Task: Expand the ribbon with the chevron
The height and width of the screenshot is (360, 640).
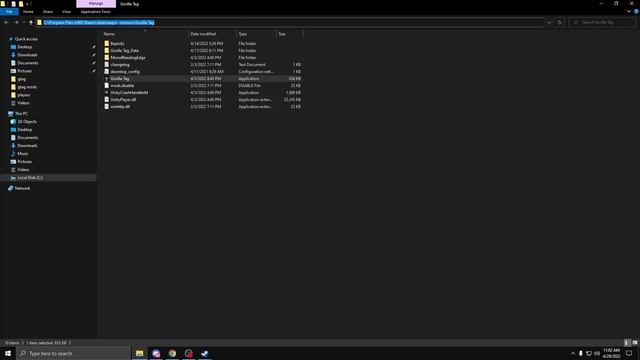Action: click(629, 11)
